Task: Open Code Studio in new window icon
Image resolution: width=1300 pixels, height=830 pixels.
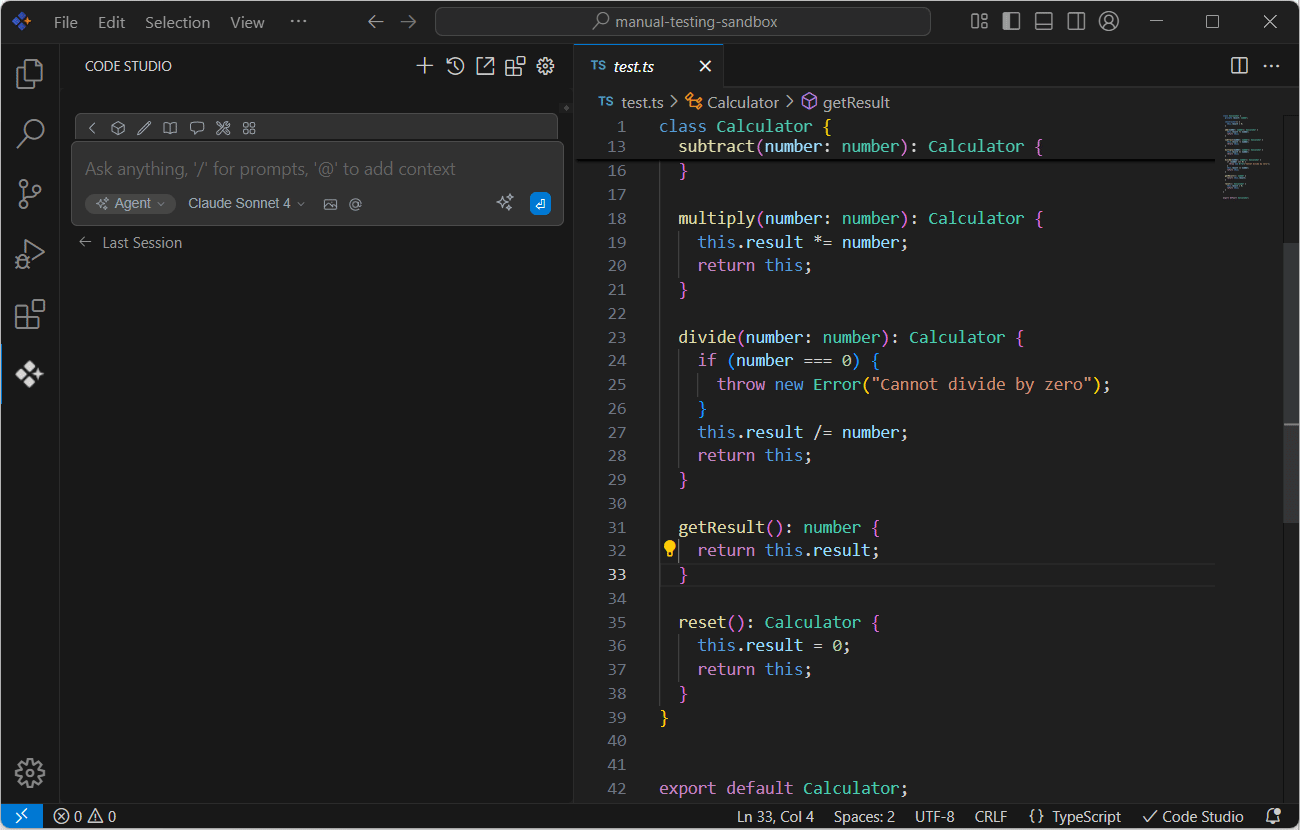Action: [485, 66]
